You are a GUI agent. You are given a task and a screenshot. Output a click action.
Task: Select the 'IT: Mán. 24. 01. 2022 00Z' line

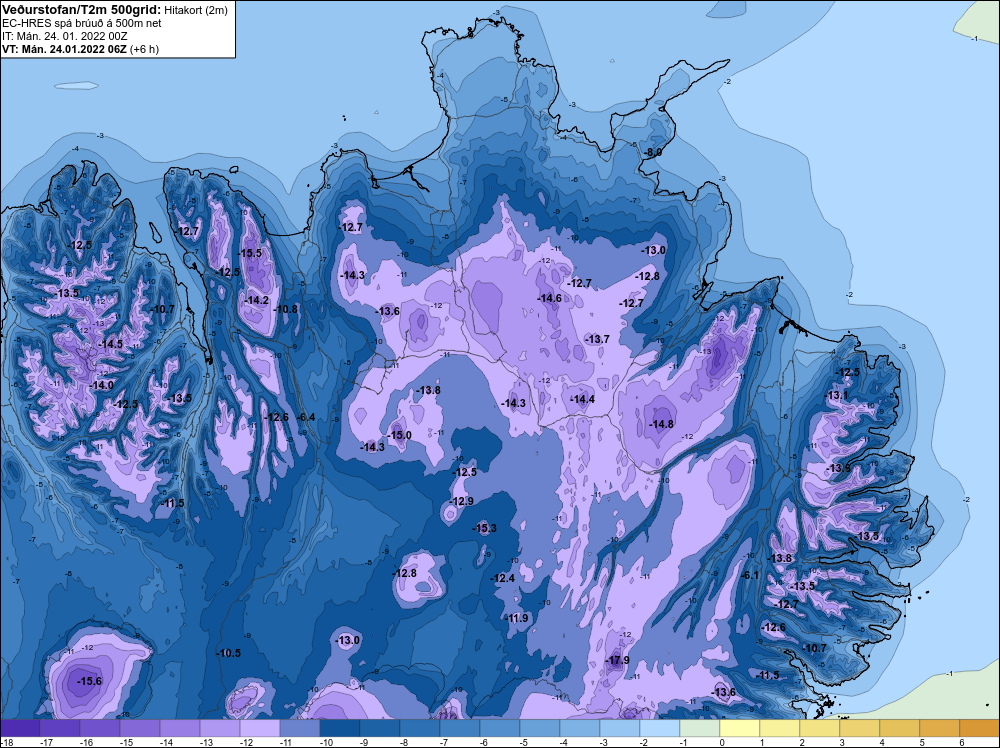tap(64, 36)
